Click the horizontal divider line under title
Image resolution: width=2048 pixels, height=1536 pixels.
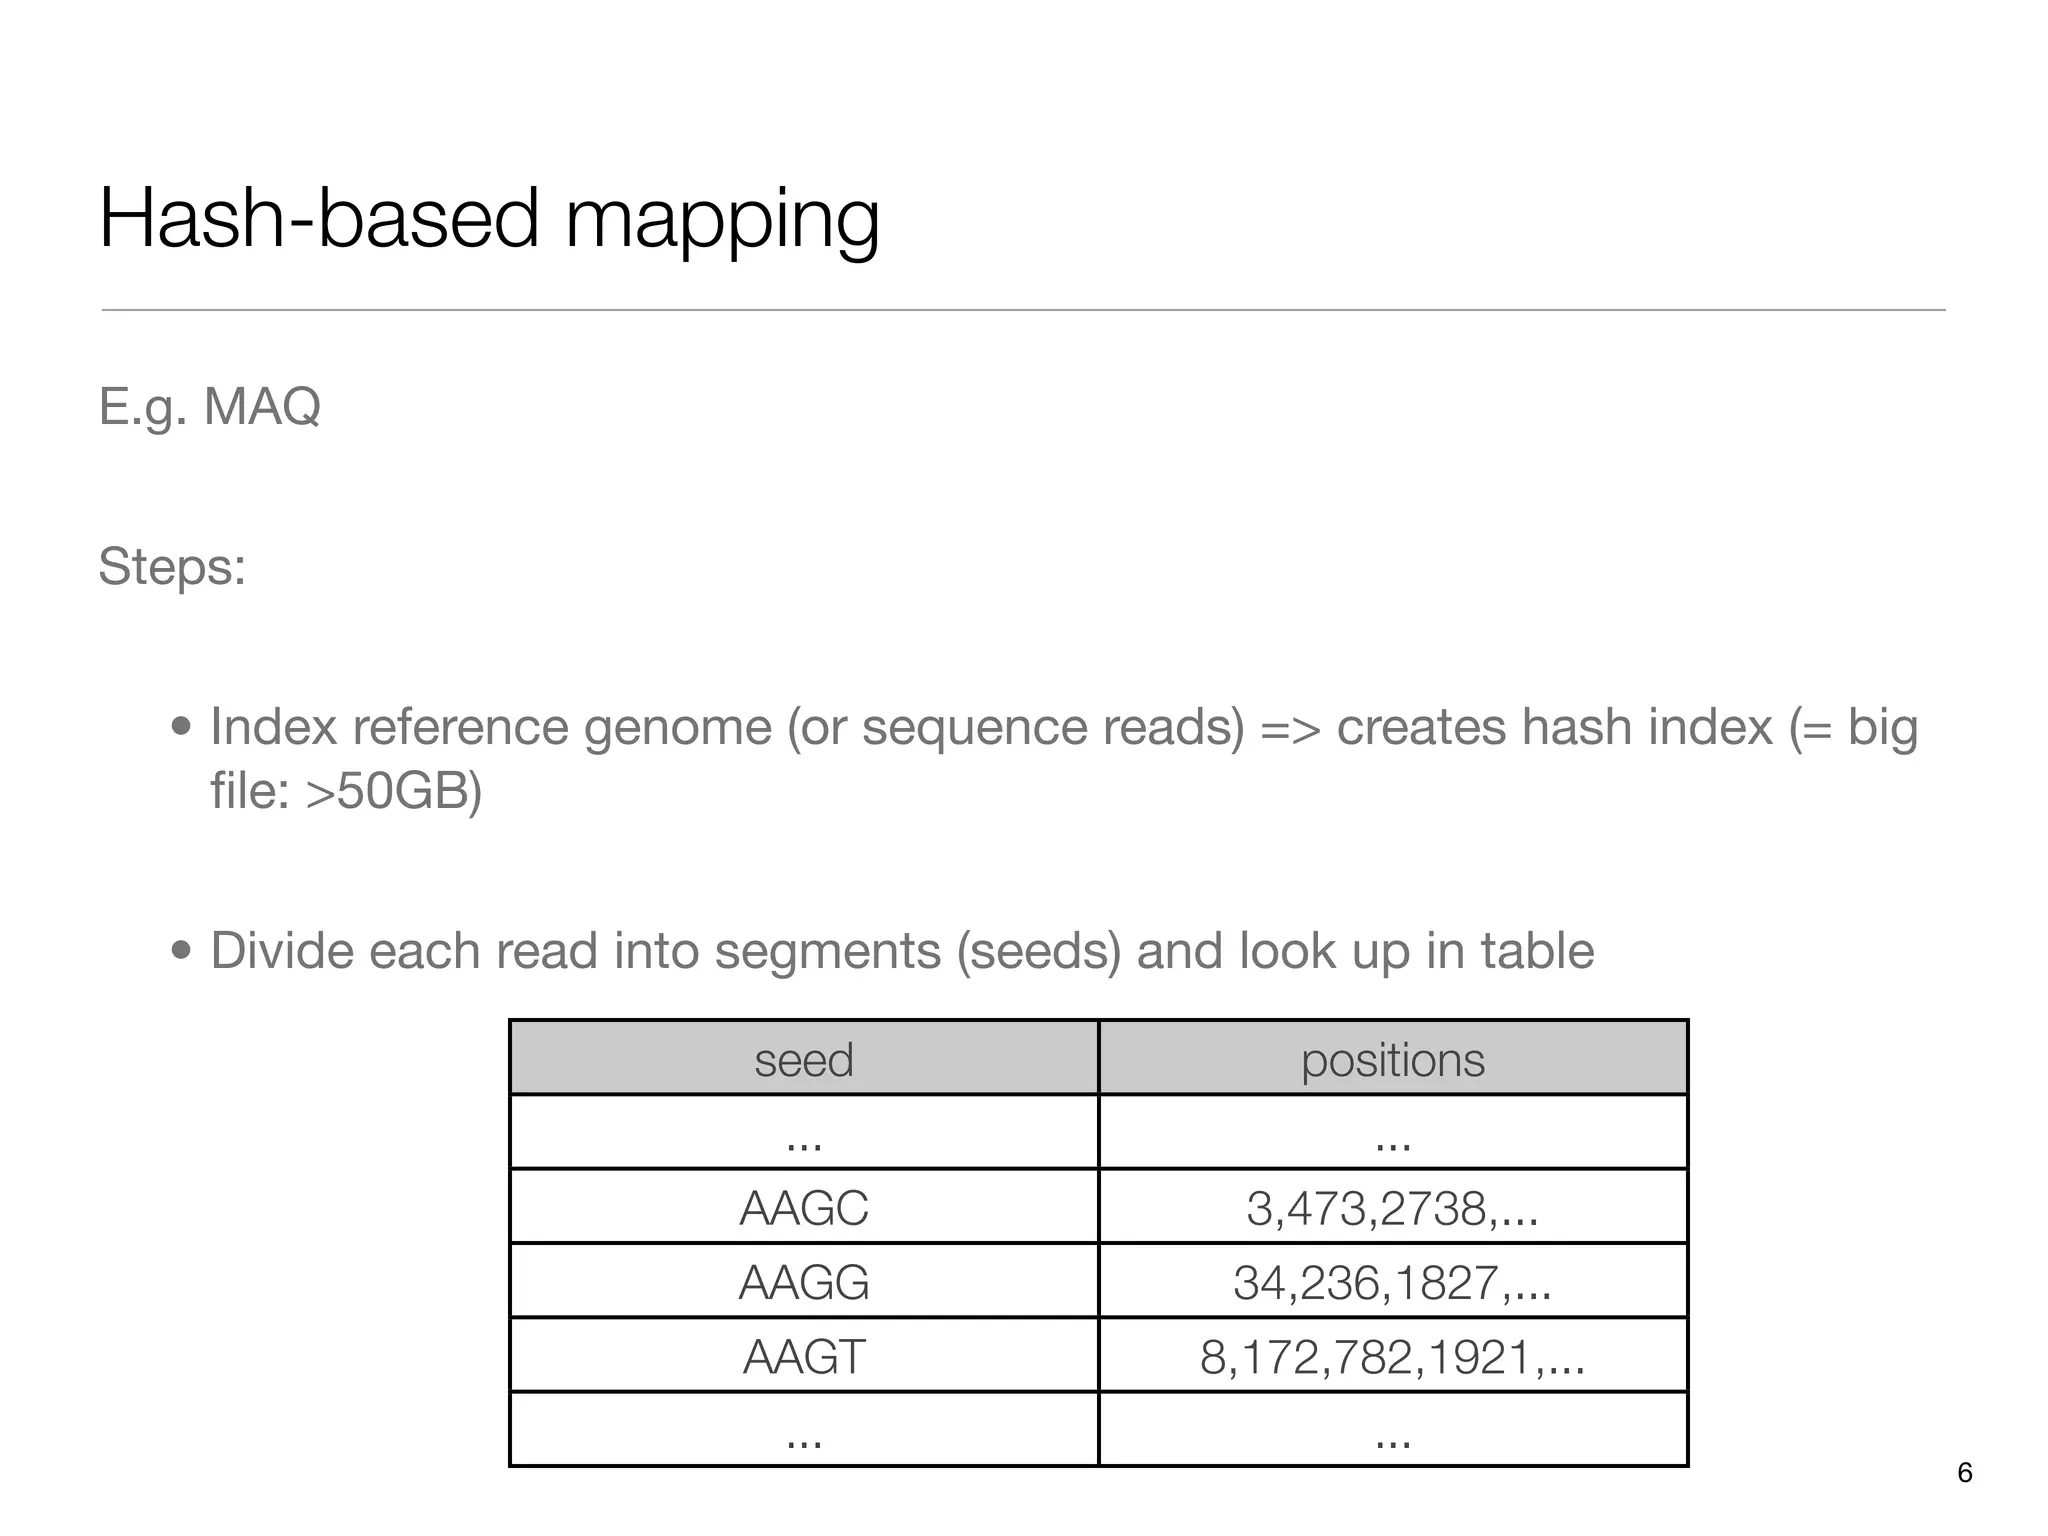pos(1023,310)
